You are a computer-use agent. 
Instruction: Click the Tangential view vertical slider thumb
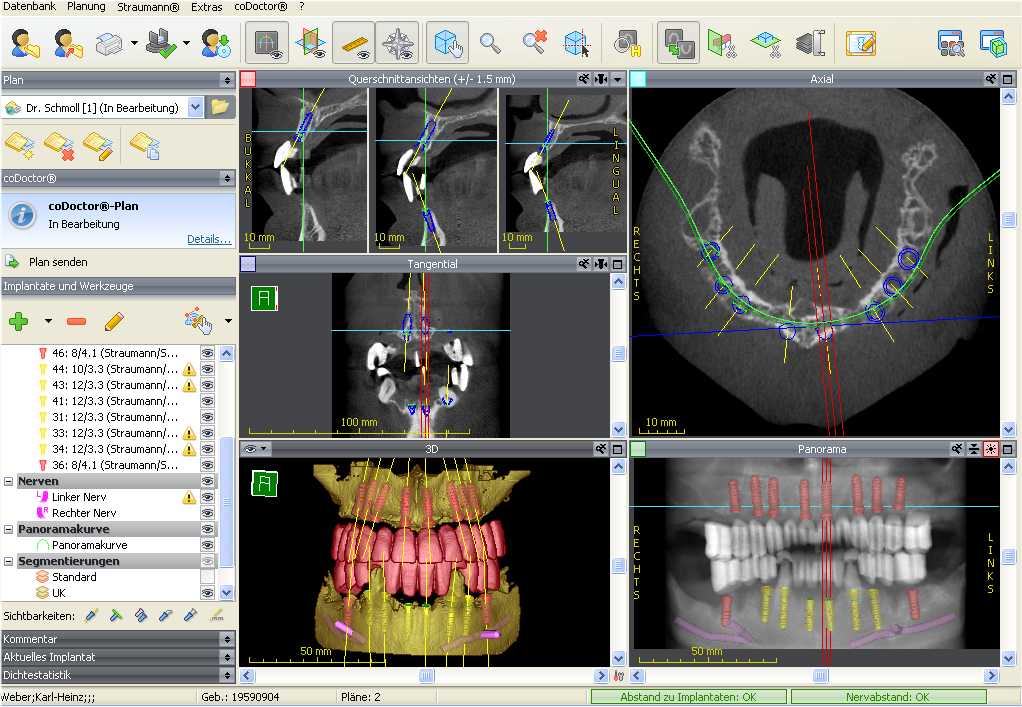[x=619, y=354]
